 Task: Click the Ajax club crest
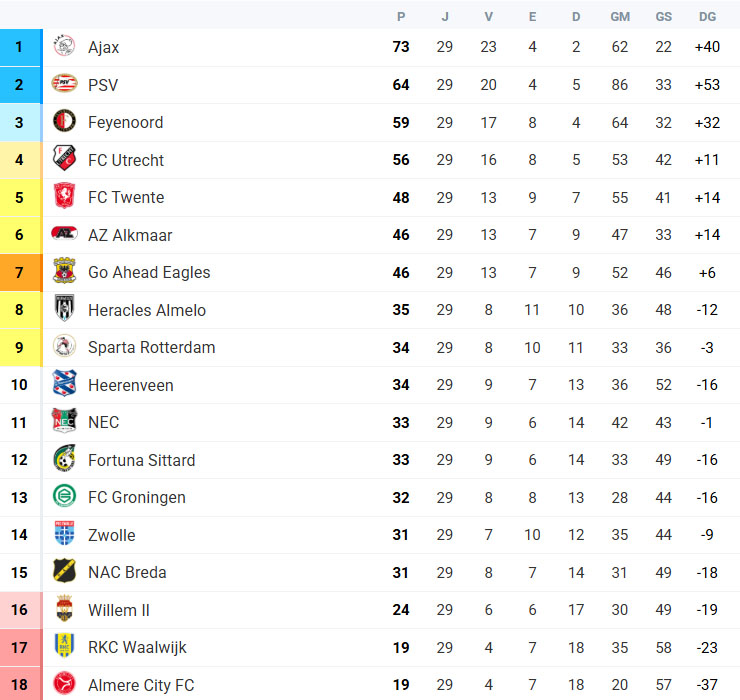click(x=64, y=46)
